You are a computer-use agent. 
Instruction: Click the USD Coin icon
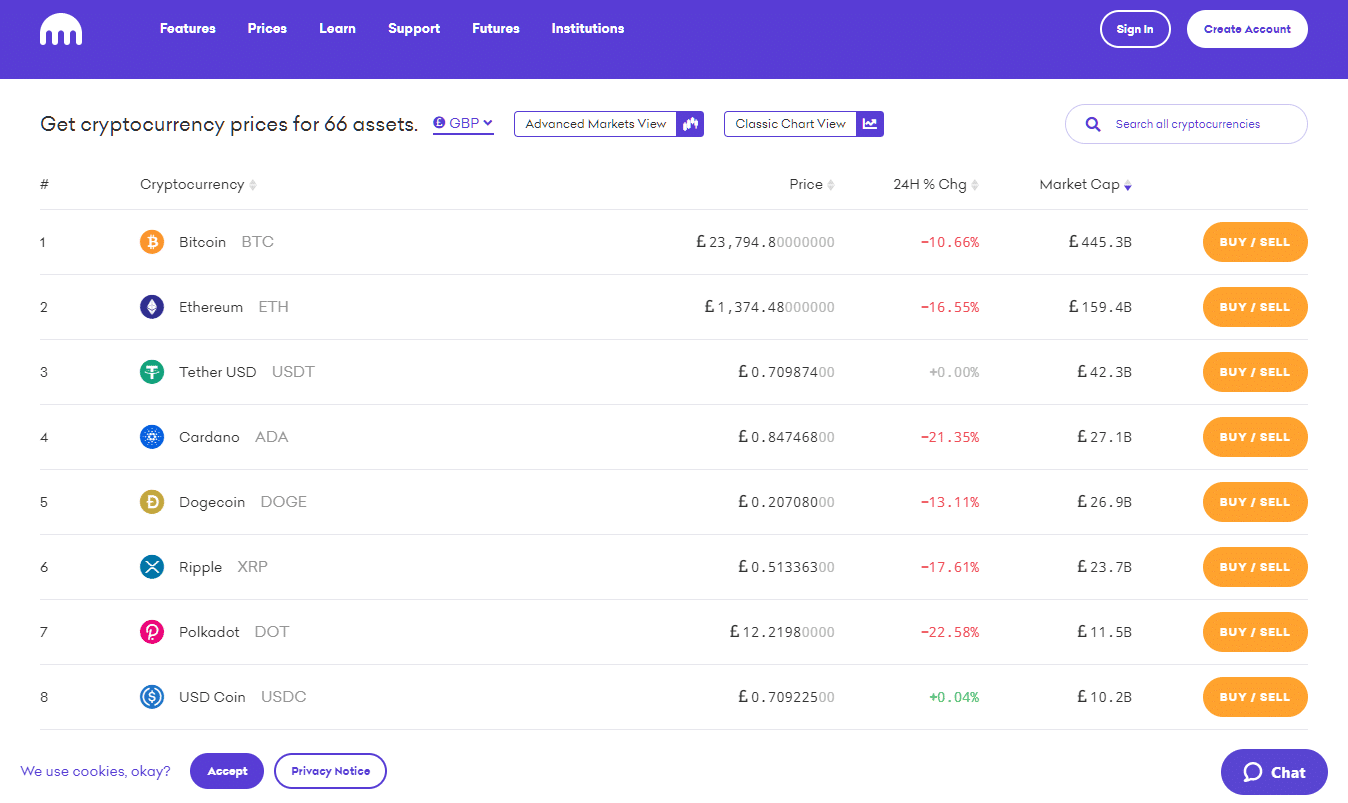[152, 697]
